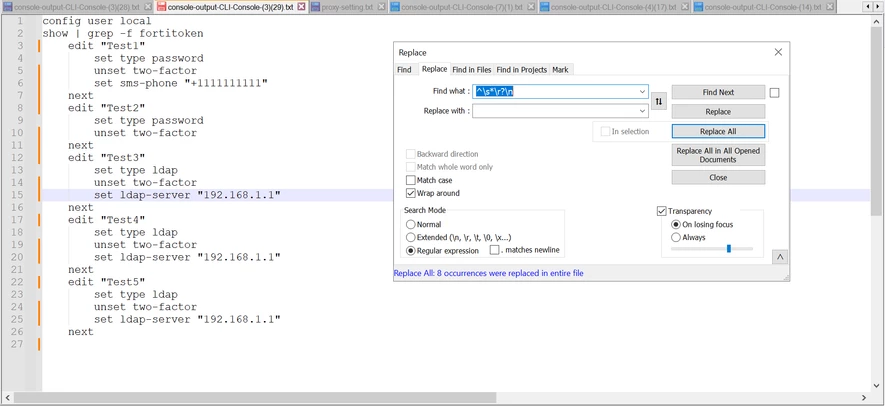Open the Find in Files tab
This screenshot has width=885, height=406.
pyautogui.click(x=472, y=69)
